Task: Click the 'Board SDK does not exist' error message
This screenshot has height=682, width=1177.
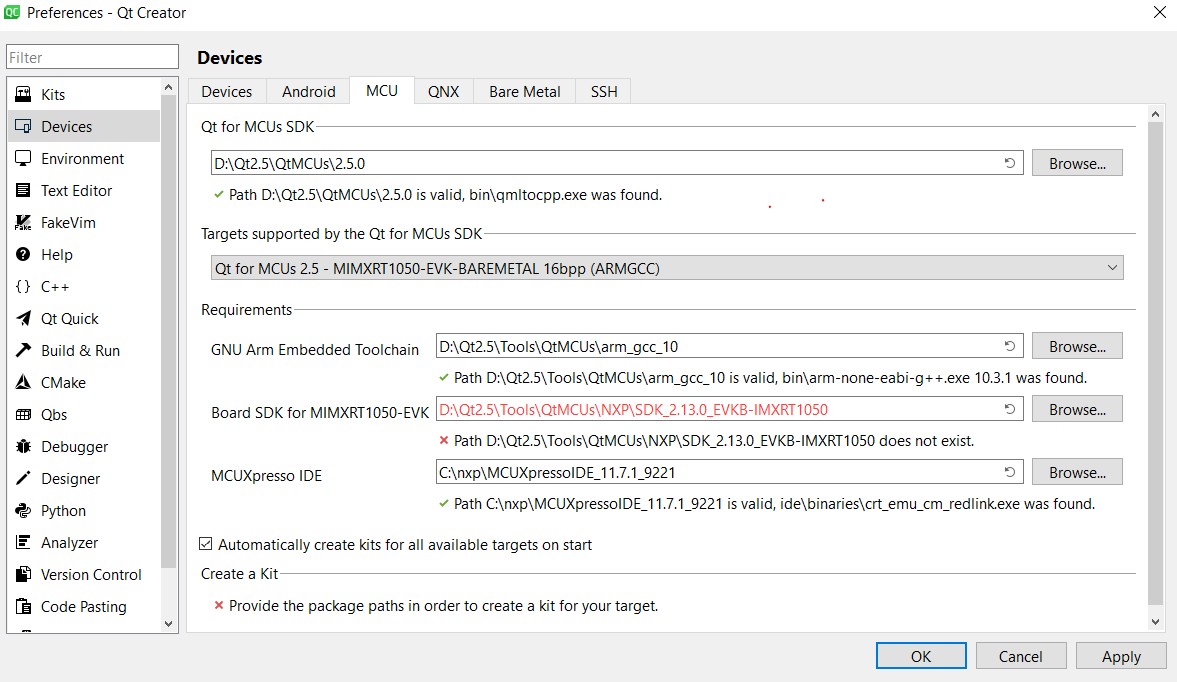Action: pos(714,440)
